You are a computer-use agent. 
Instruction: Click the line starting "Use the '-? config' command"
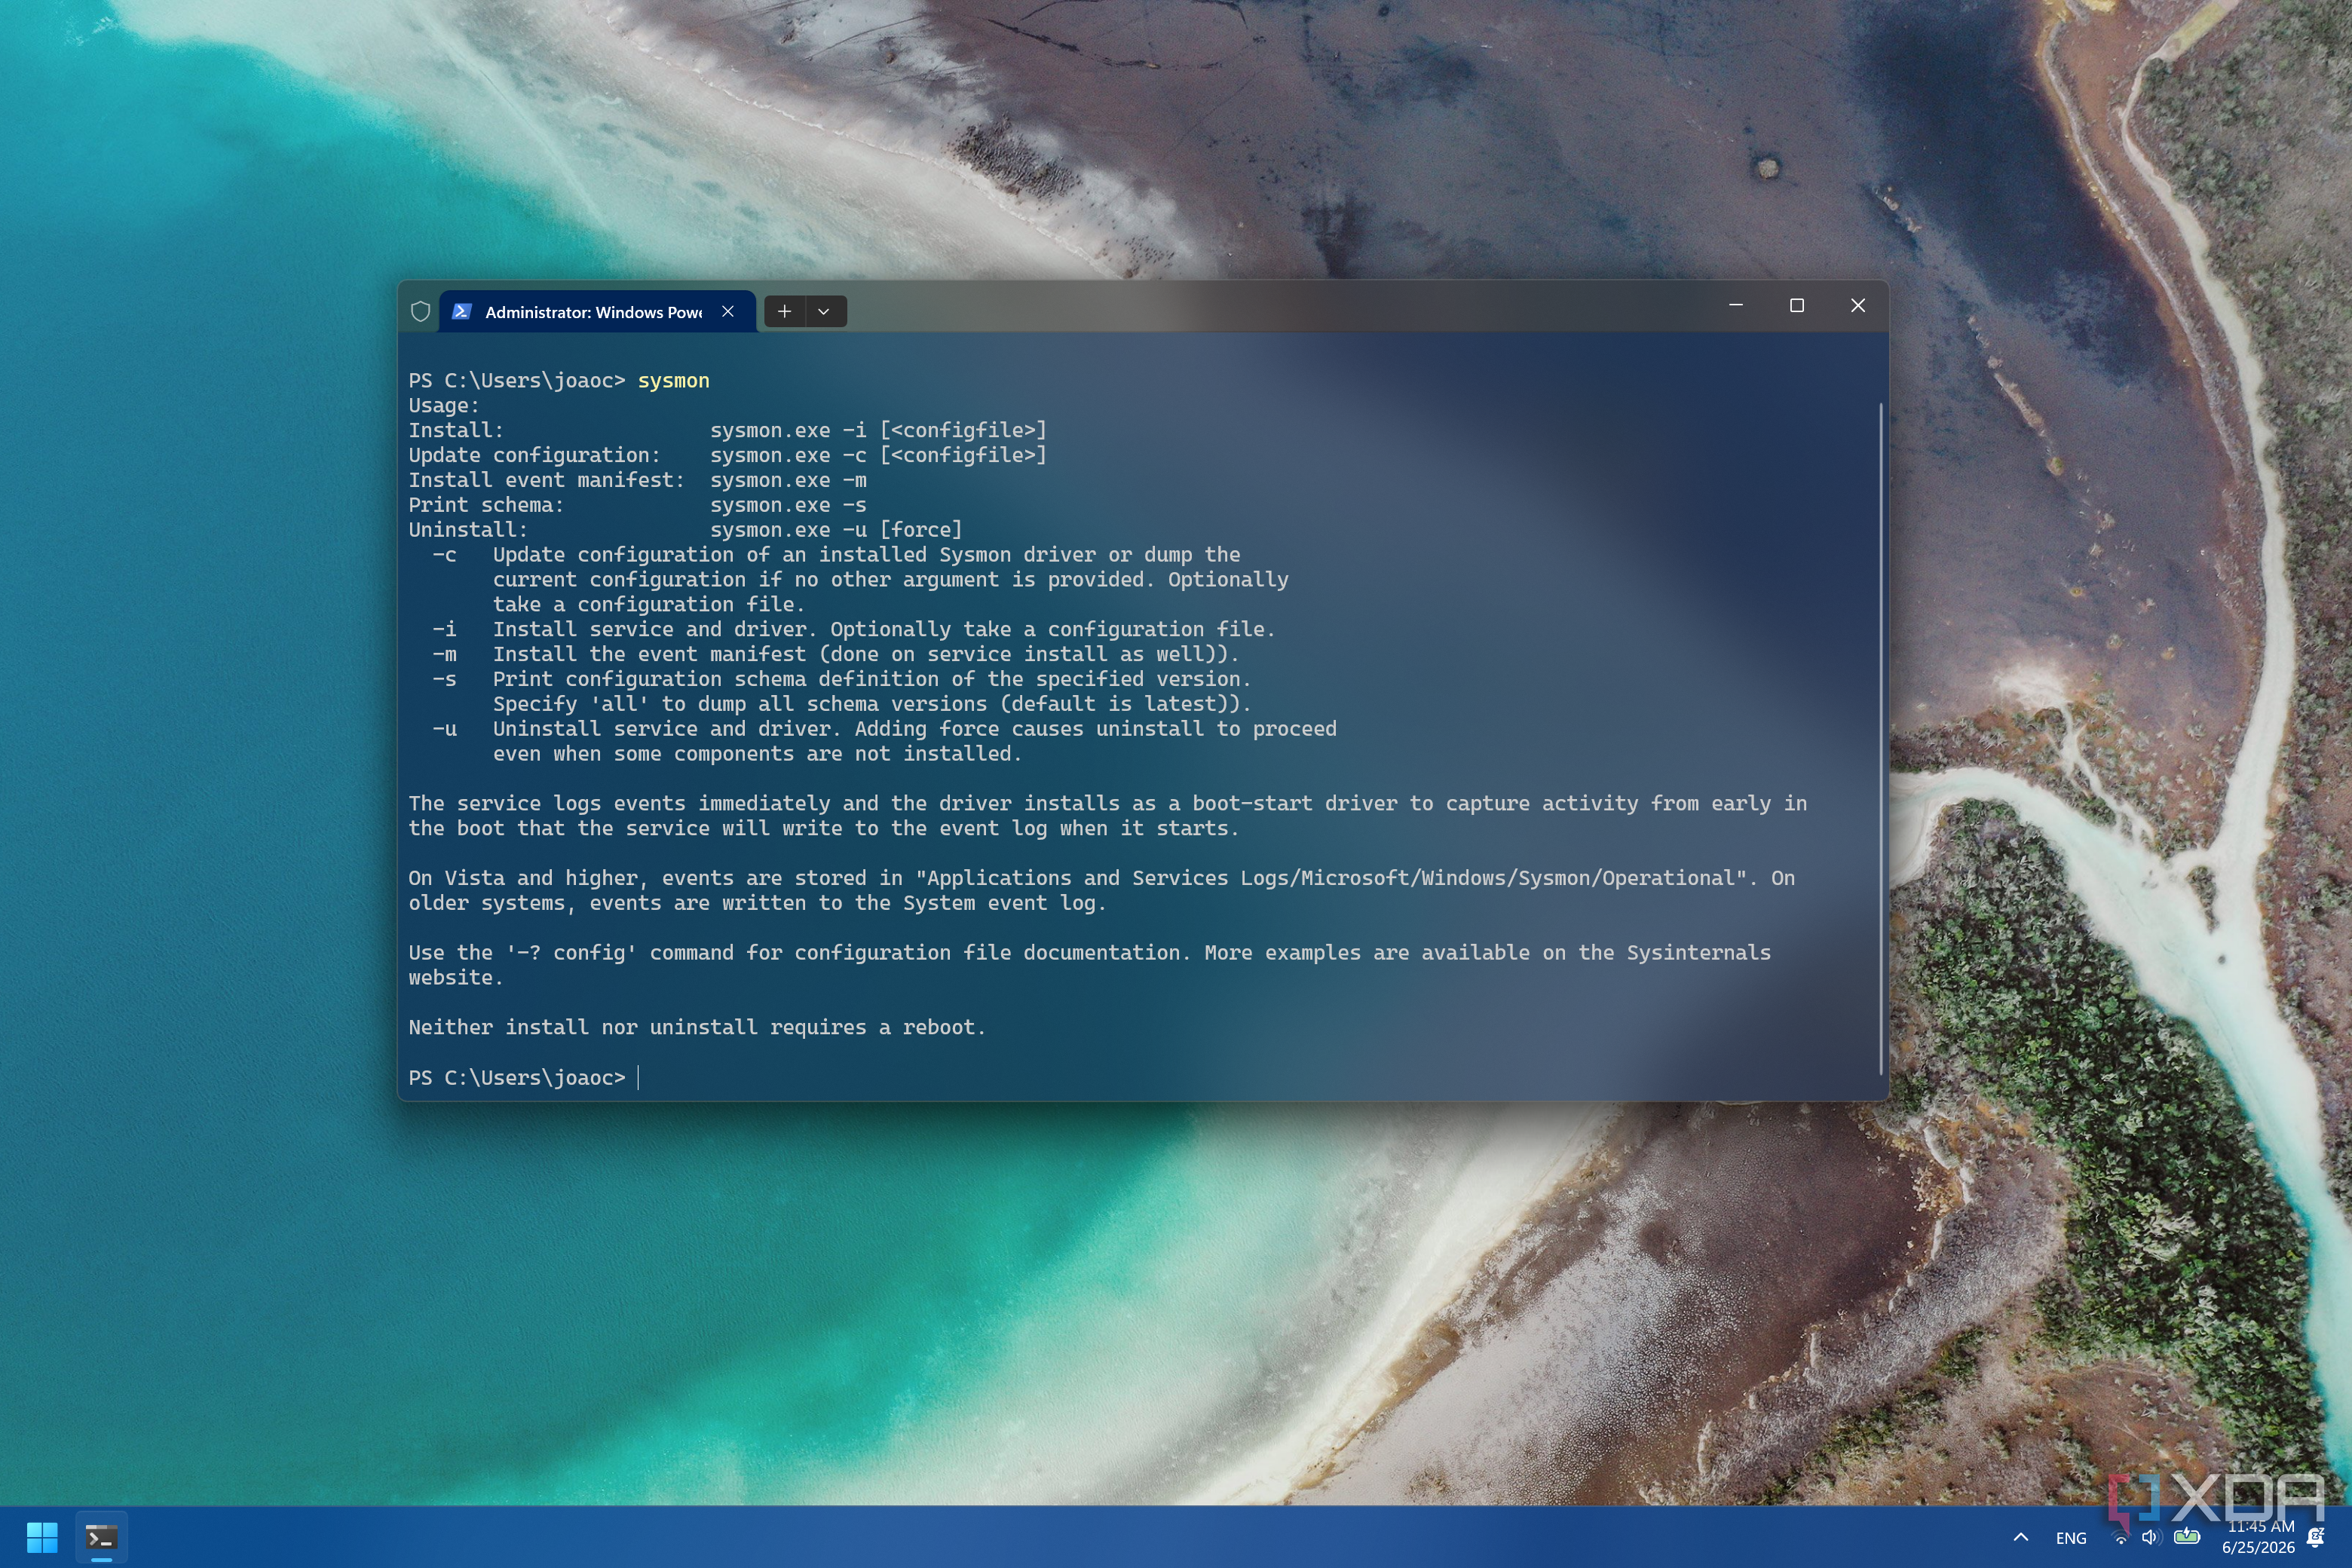tap(1089, 953)
